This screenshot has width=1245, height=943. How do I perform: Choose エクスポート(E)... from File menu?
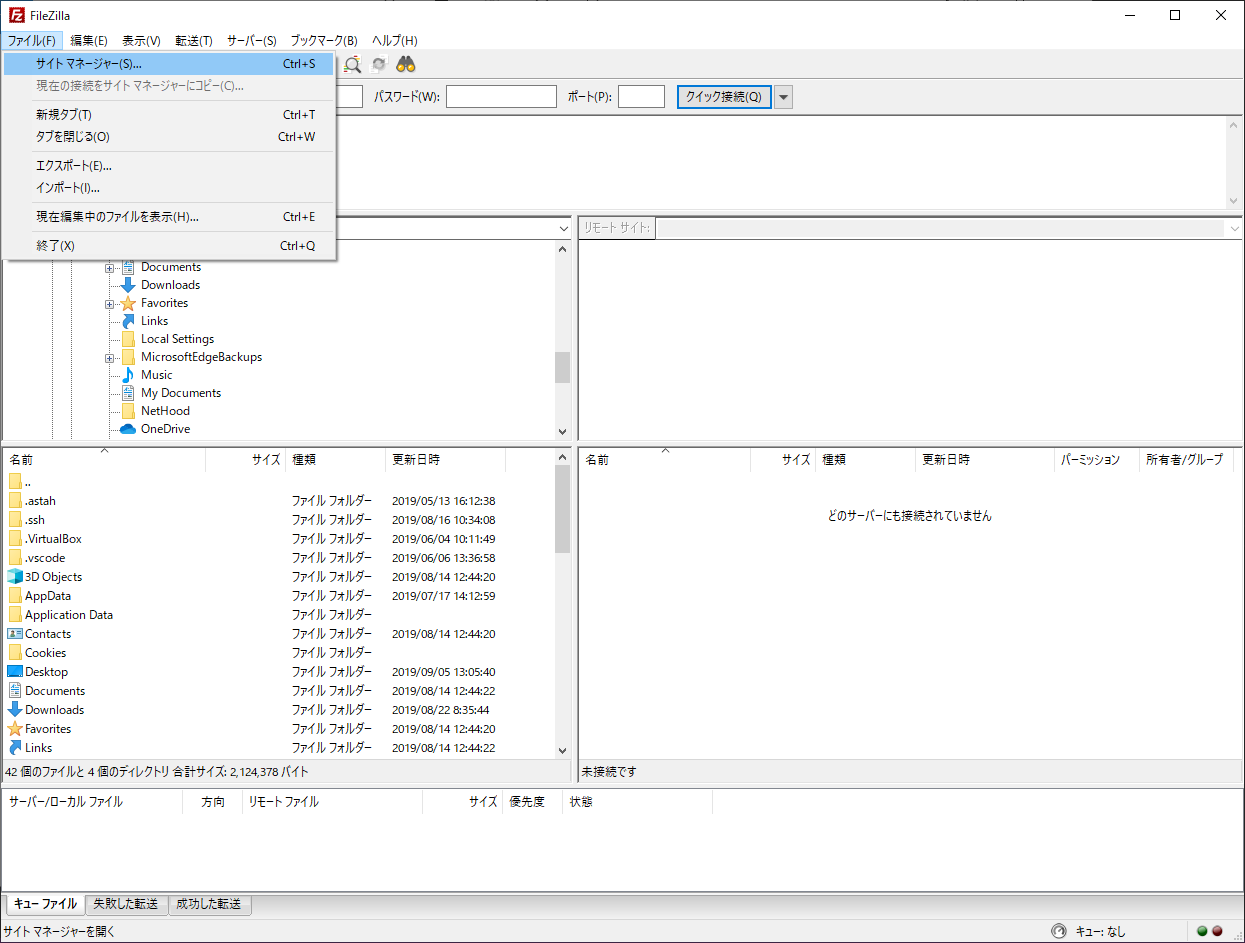(74, 166)
